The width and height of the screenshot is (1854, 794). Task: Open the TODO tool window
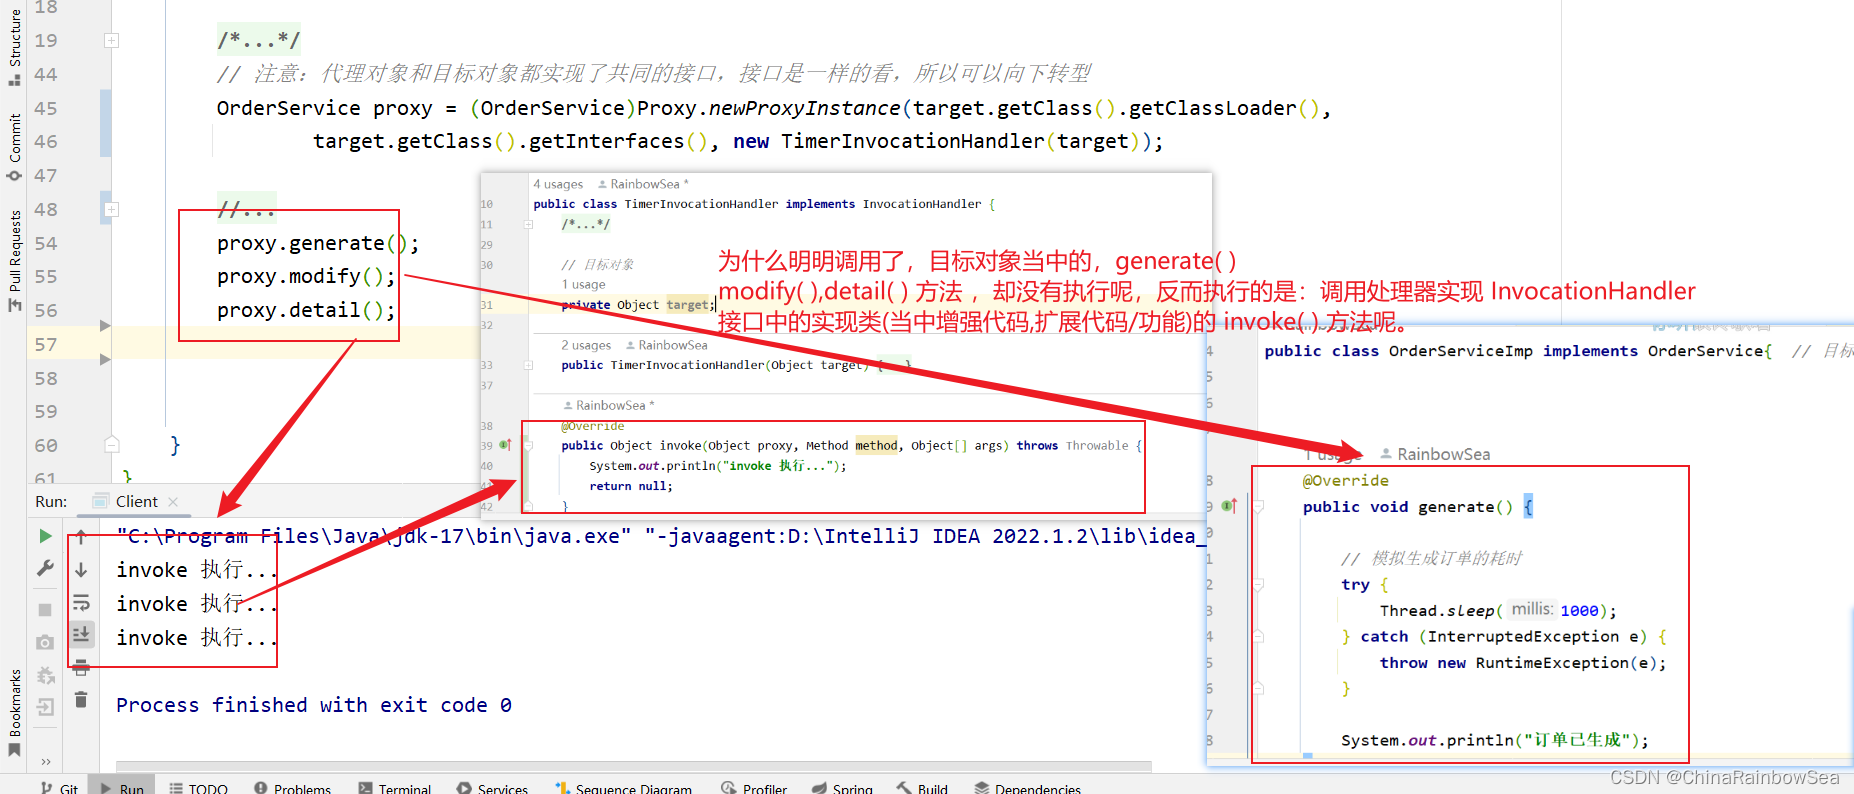pyautogui.click(x=198, y=788)
